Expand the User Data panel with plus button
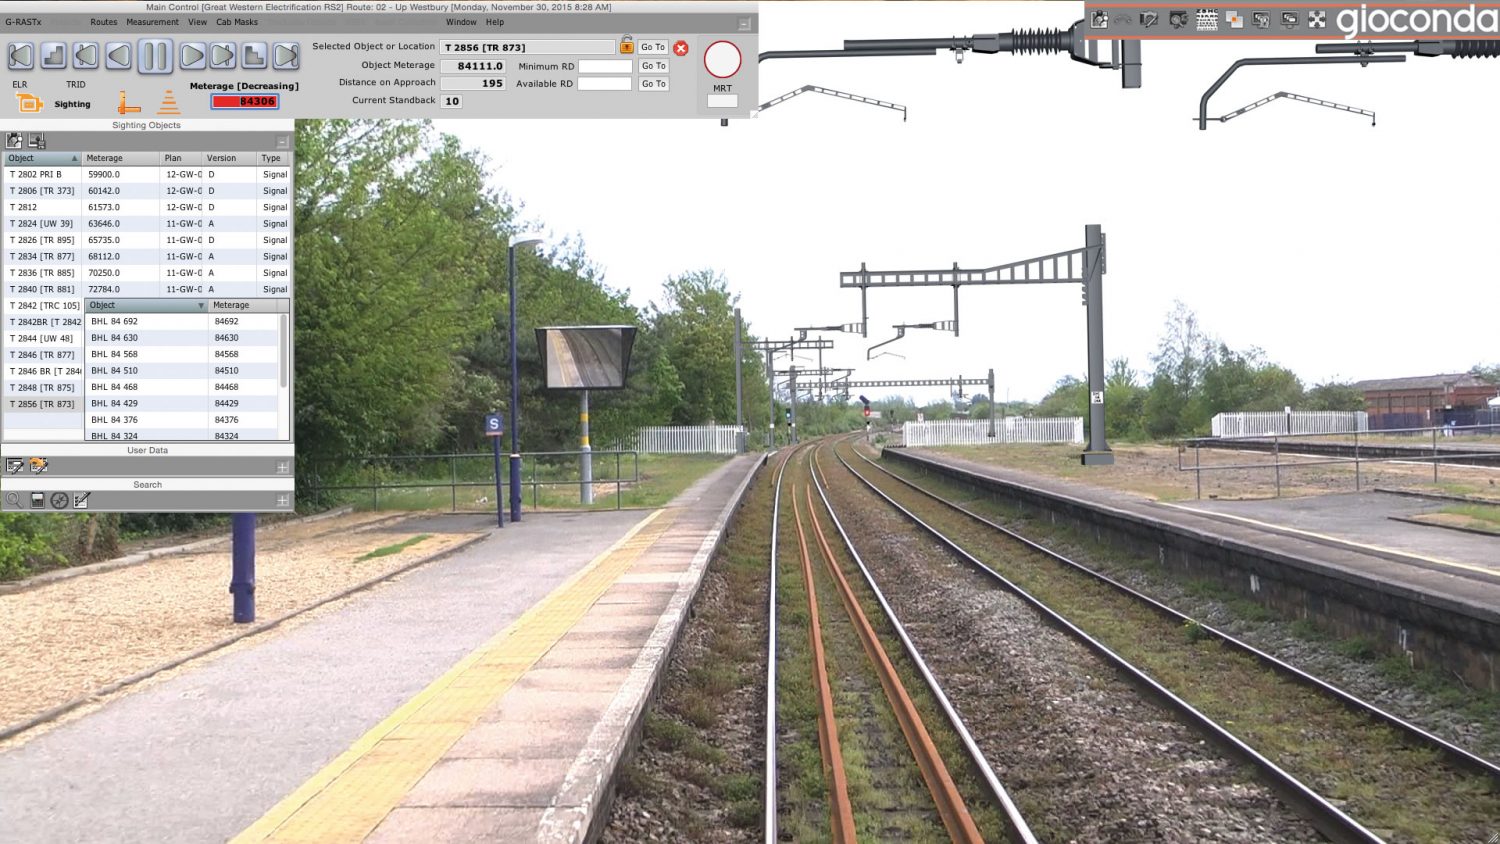Viewport: 1500px width, 844px height. (x=282, y=467)
